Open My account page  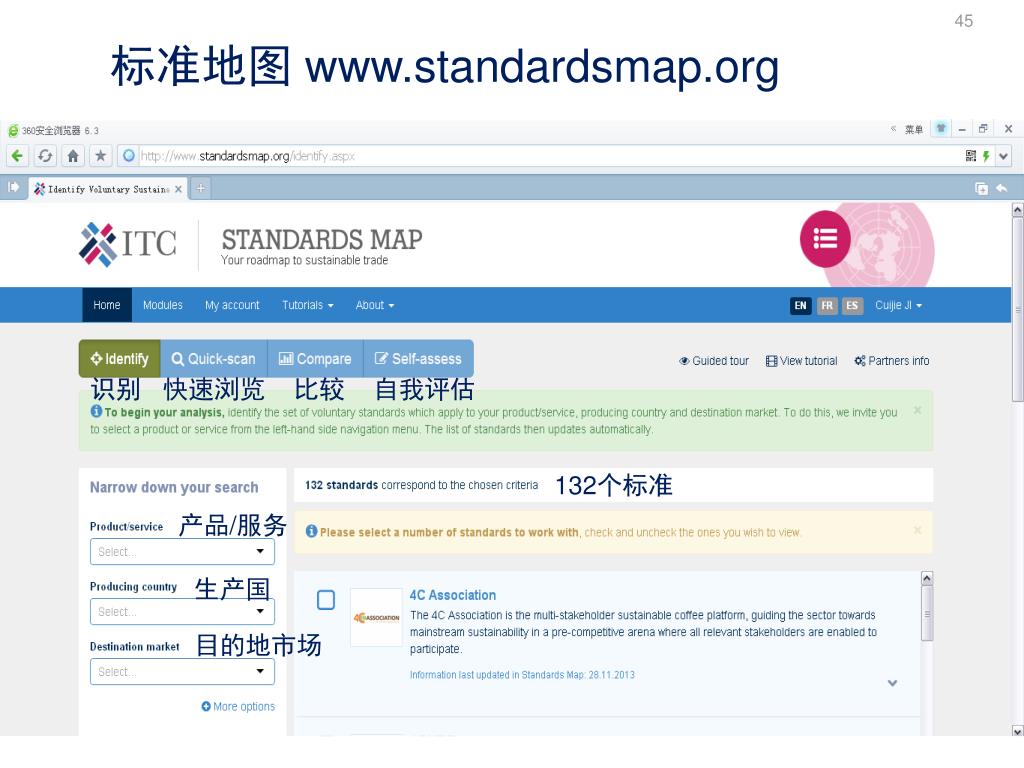[232, 305]
